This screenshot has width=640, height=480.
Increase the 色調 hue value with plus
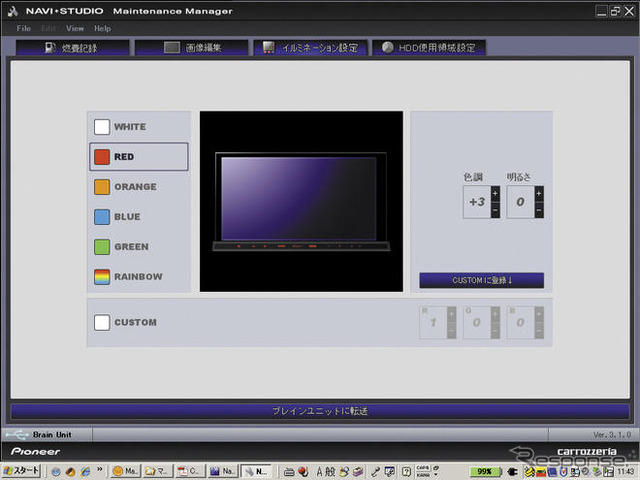click(495, 193)
